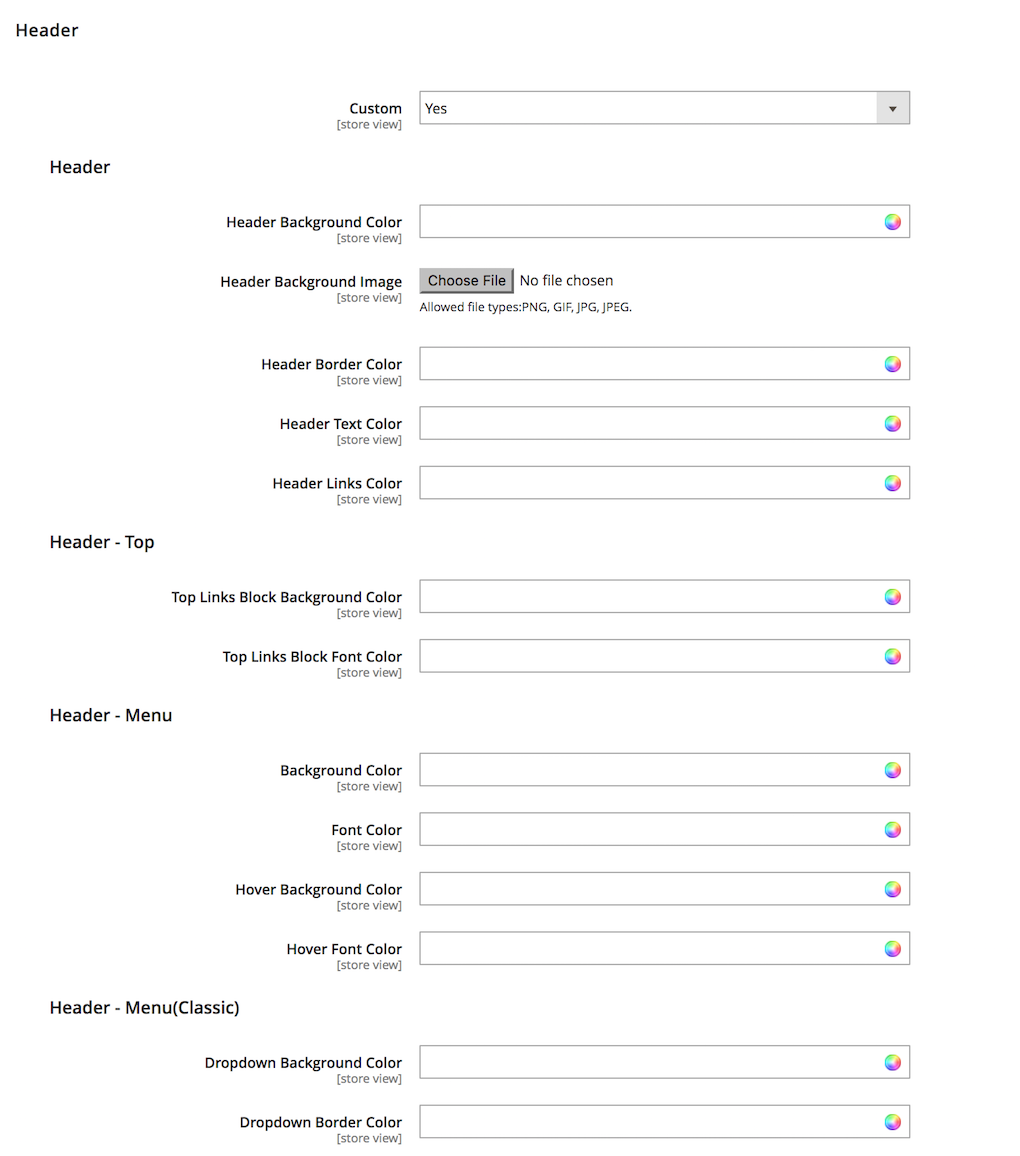Image resolution: width=1020 pixels, height=1156 pixels.
Task: Open Hover Background Color picker icon
Action: click(892, 889)
